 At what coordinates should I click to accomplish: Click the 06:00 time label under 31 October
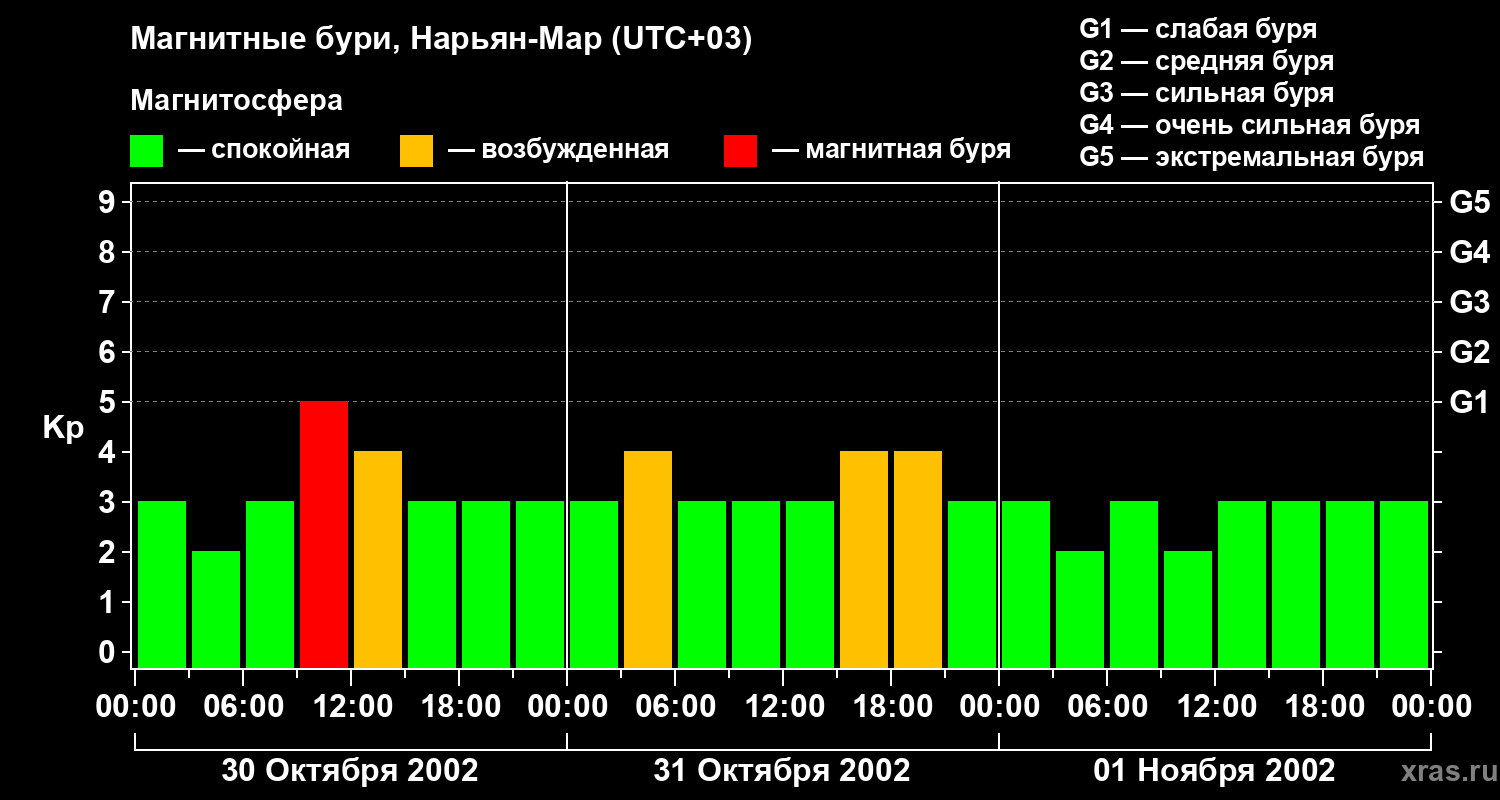coord(675,707)
